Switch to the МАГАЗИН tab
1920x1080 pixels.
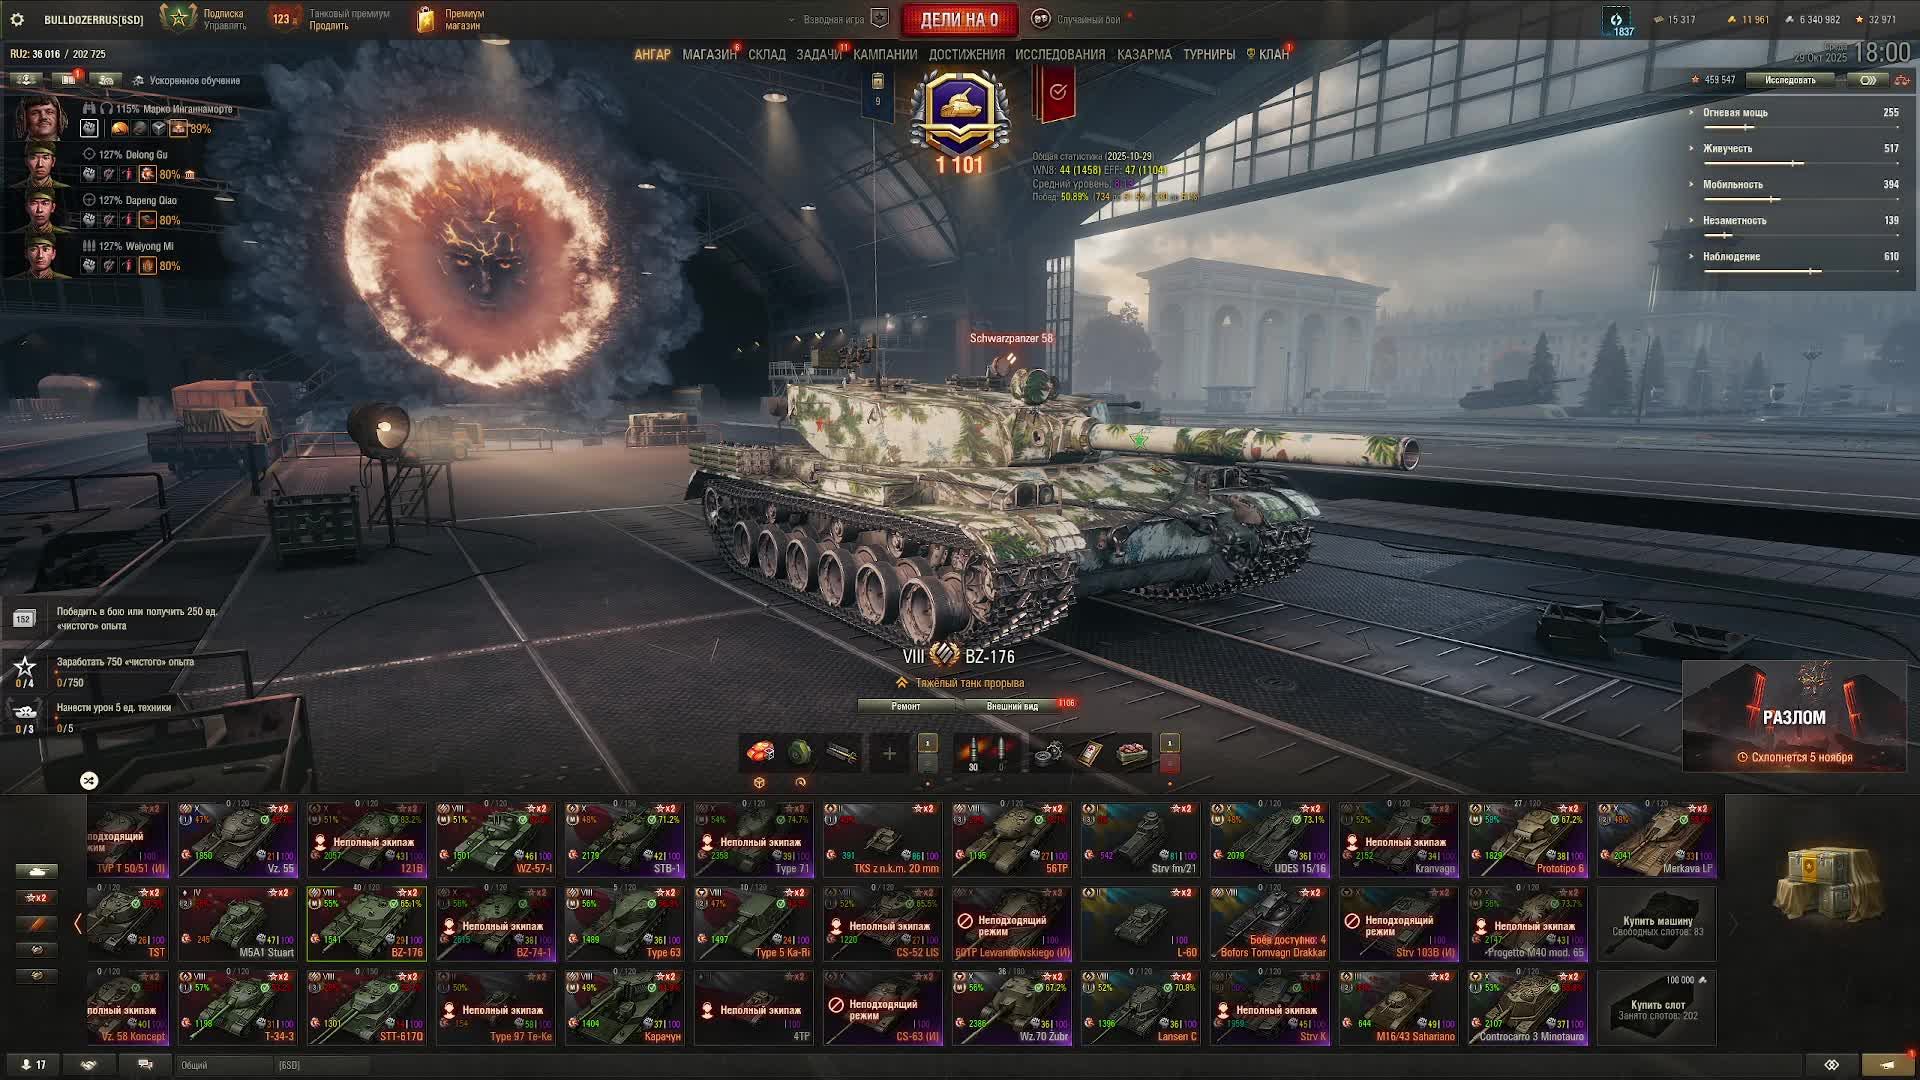[x=709, y=54]
